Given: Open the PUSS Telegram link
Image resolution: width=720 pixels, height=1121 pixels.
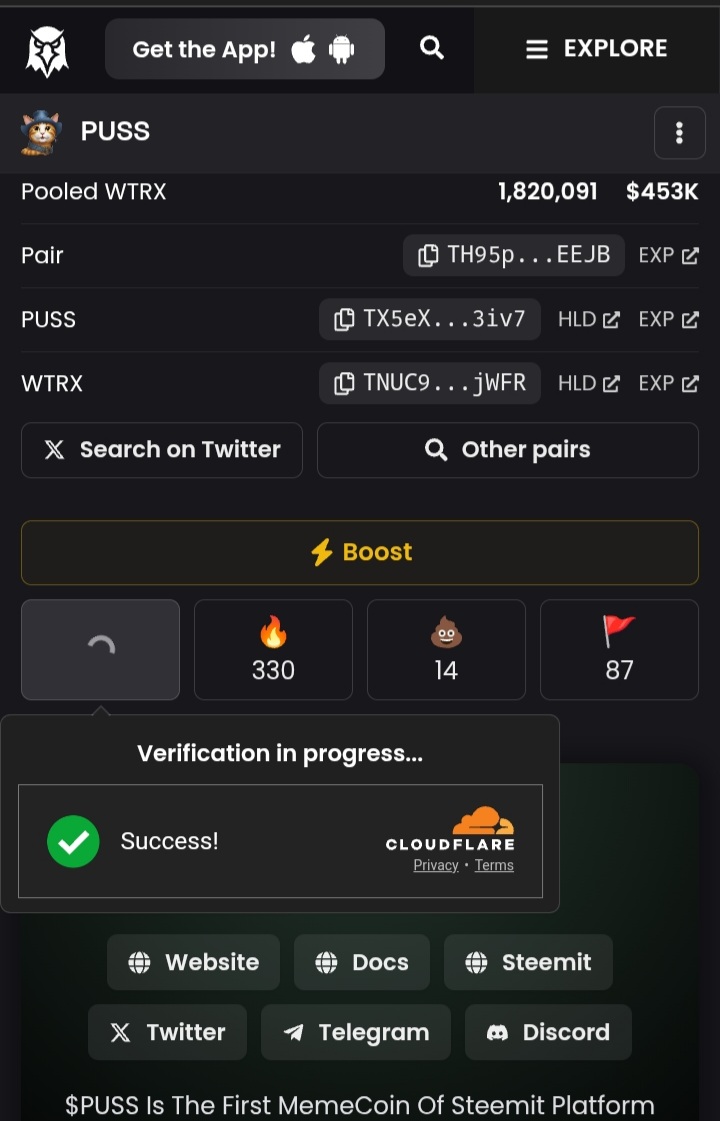Looking at the screenshot, I should 356,1032.
